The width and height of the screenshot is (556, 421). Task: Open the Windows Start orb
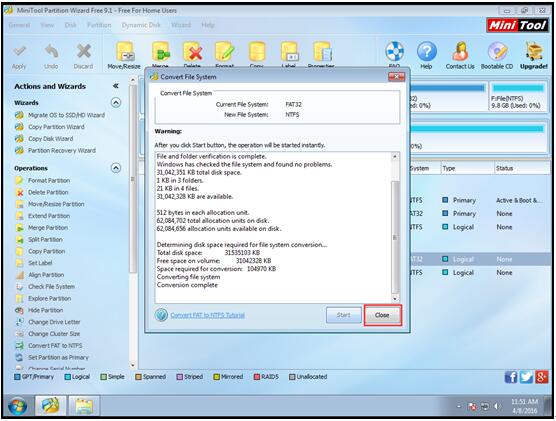click(x=17, y=406)
